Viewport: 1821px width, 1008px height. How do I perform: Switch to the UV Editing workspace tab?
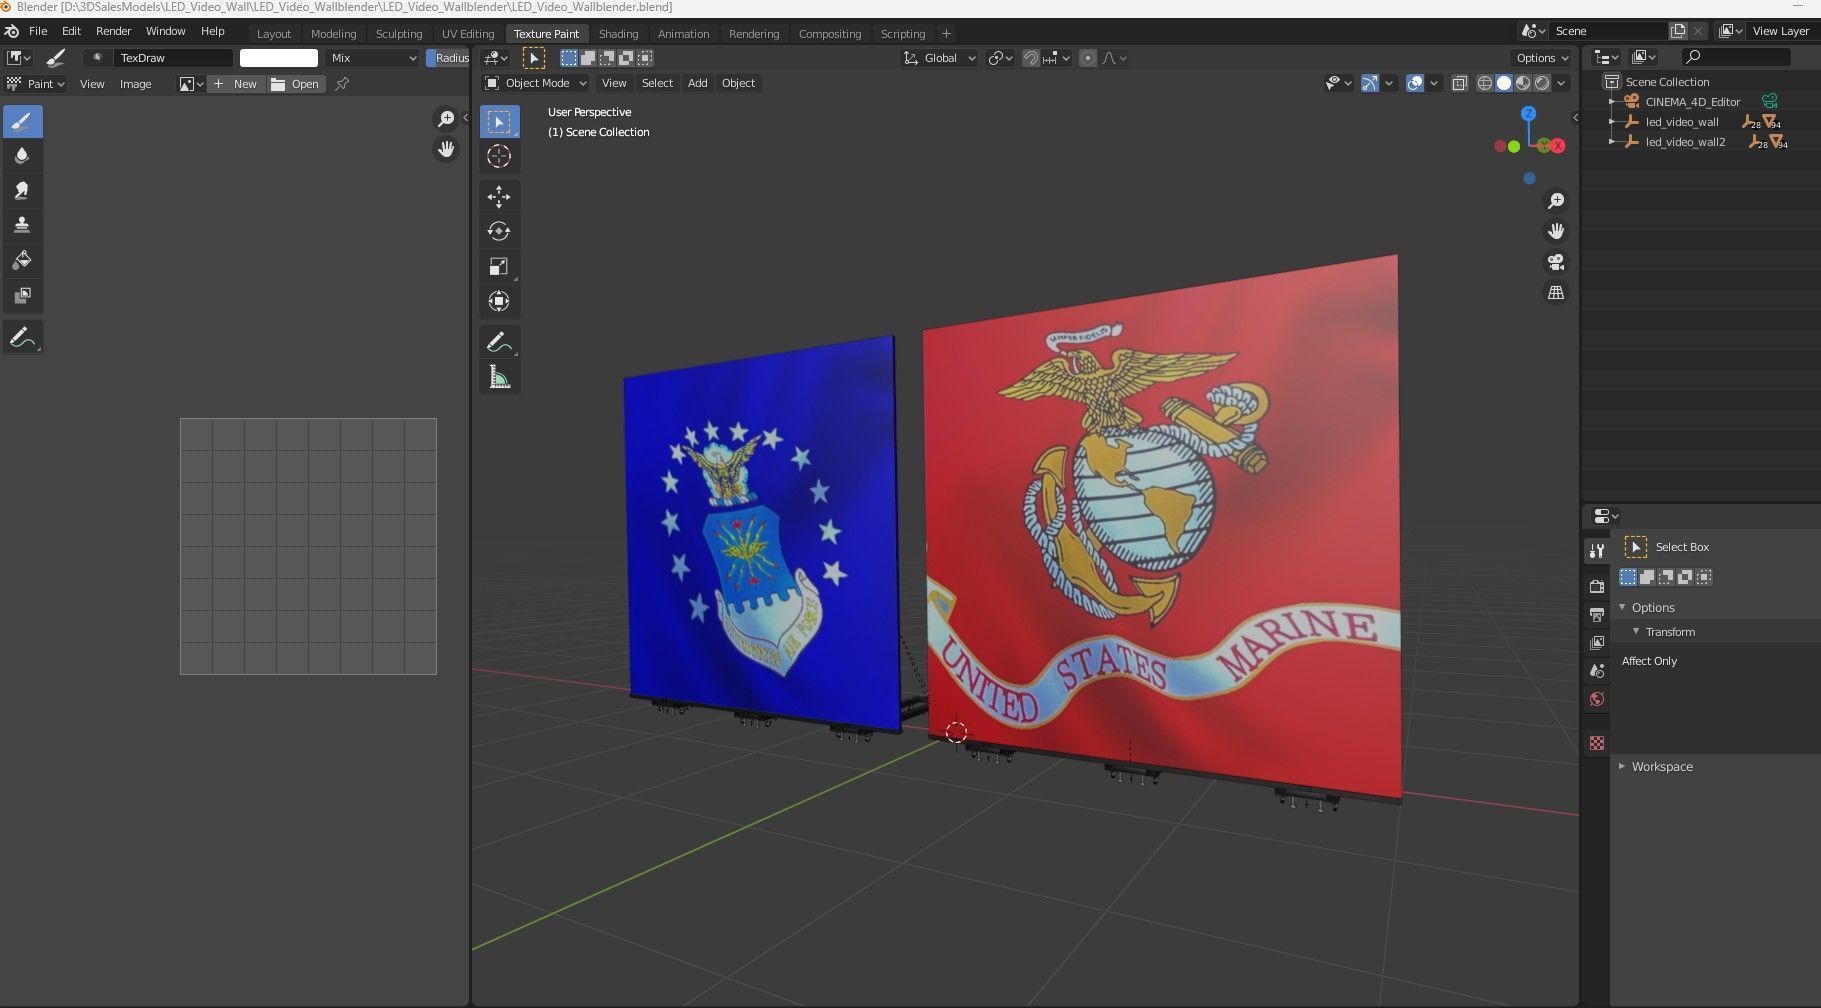[x=468, y=34]
